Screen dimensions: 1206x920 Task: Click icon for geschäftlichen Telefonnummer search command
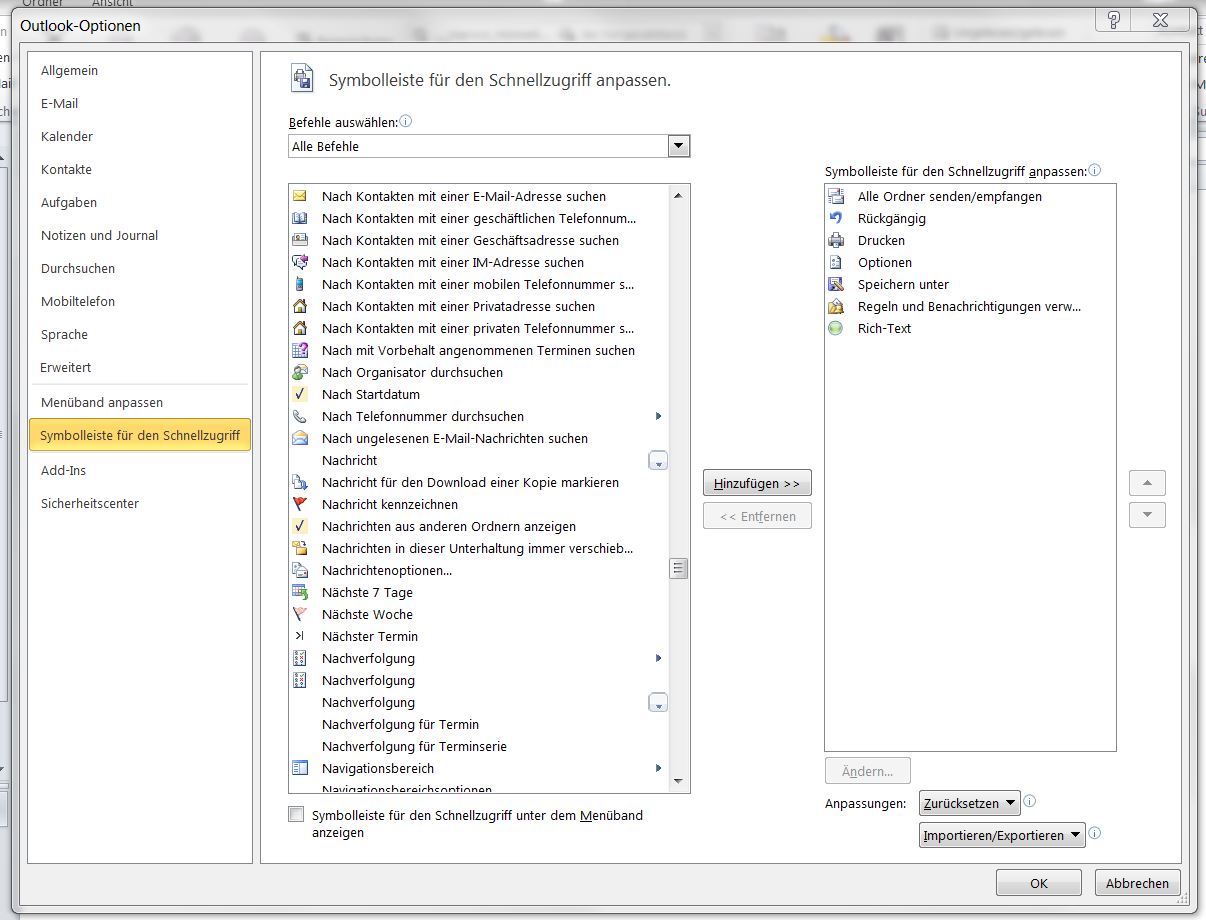click(x=300, y=218)
